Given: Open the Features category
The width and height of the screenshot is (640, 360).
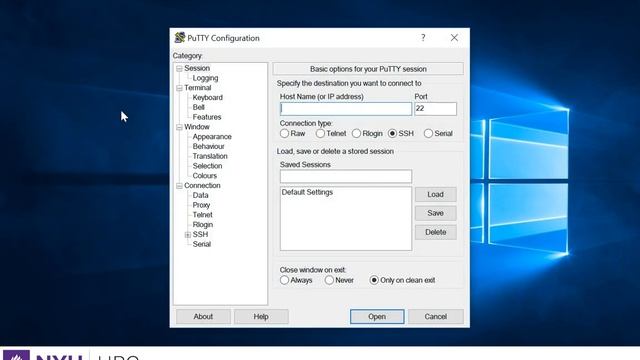Looking at the screenshot, I should [x=207, y=117].
